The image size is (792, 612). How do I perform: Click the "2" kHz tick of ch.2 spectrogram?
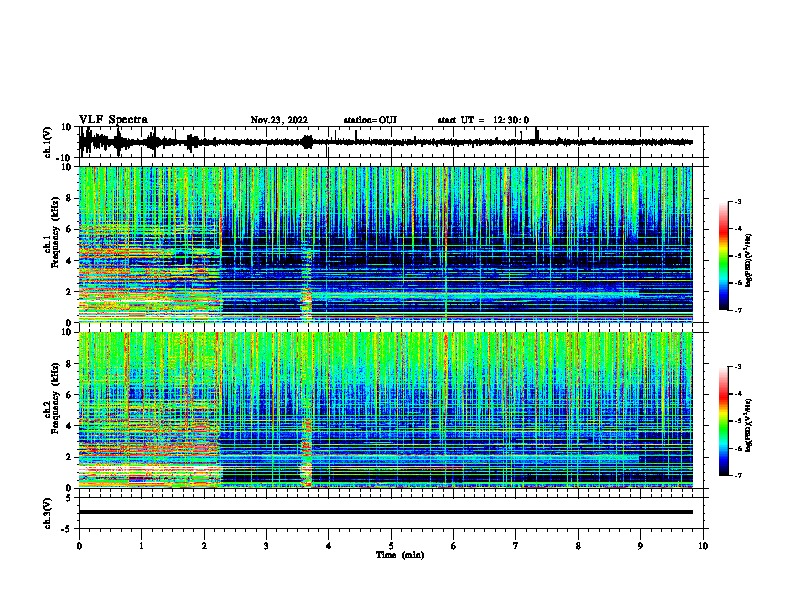(69, 457)
